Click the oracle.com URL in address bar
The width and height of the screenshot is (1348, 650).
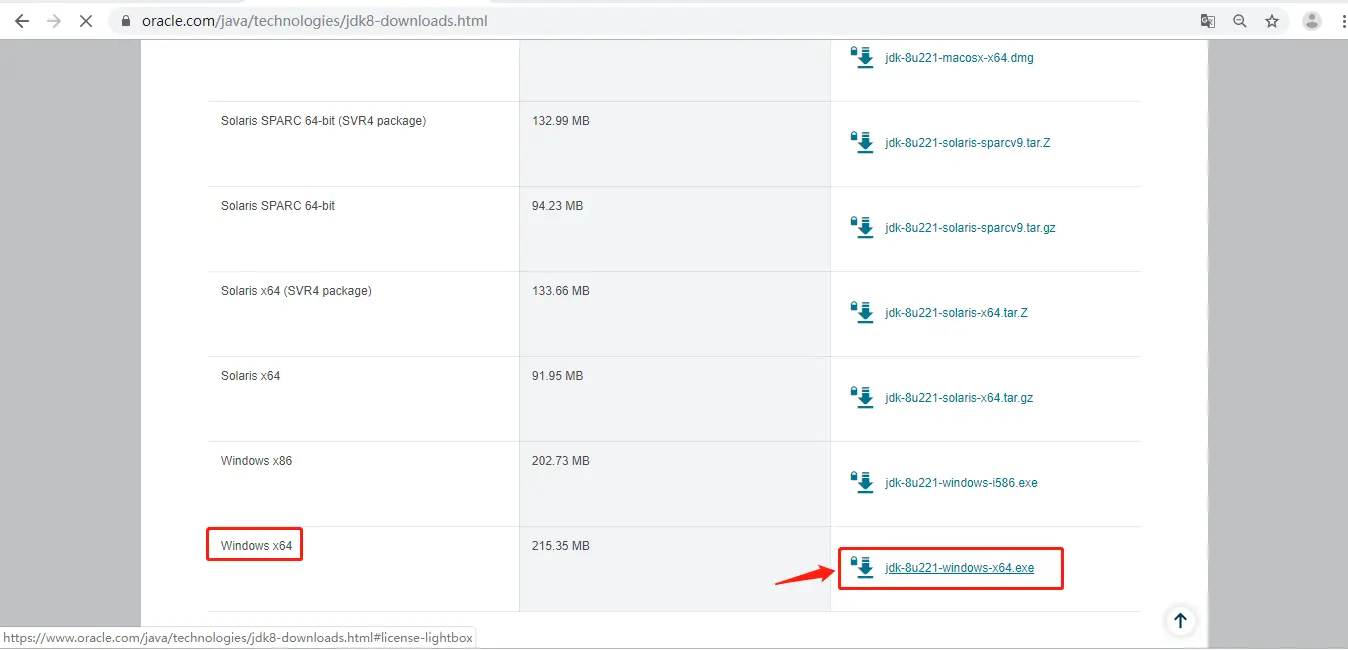(x=314, y=20)
